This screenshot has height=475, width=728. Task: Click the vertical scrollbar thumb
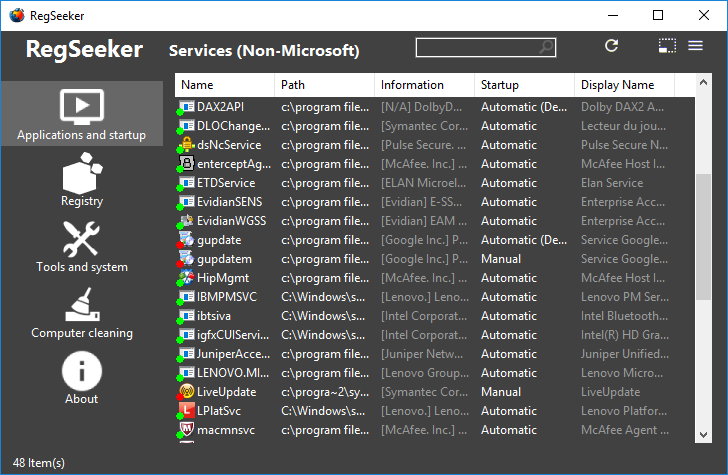tap(703, 237)
